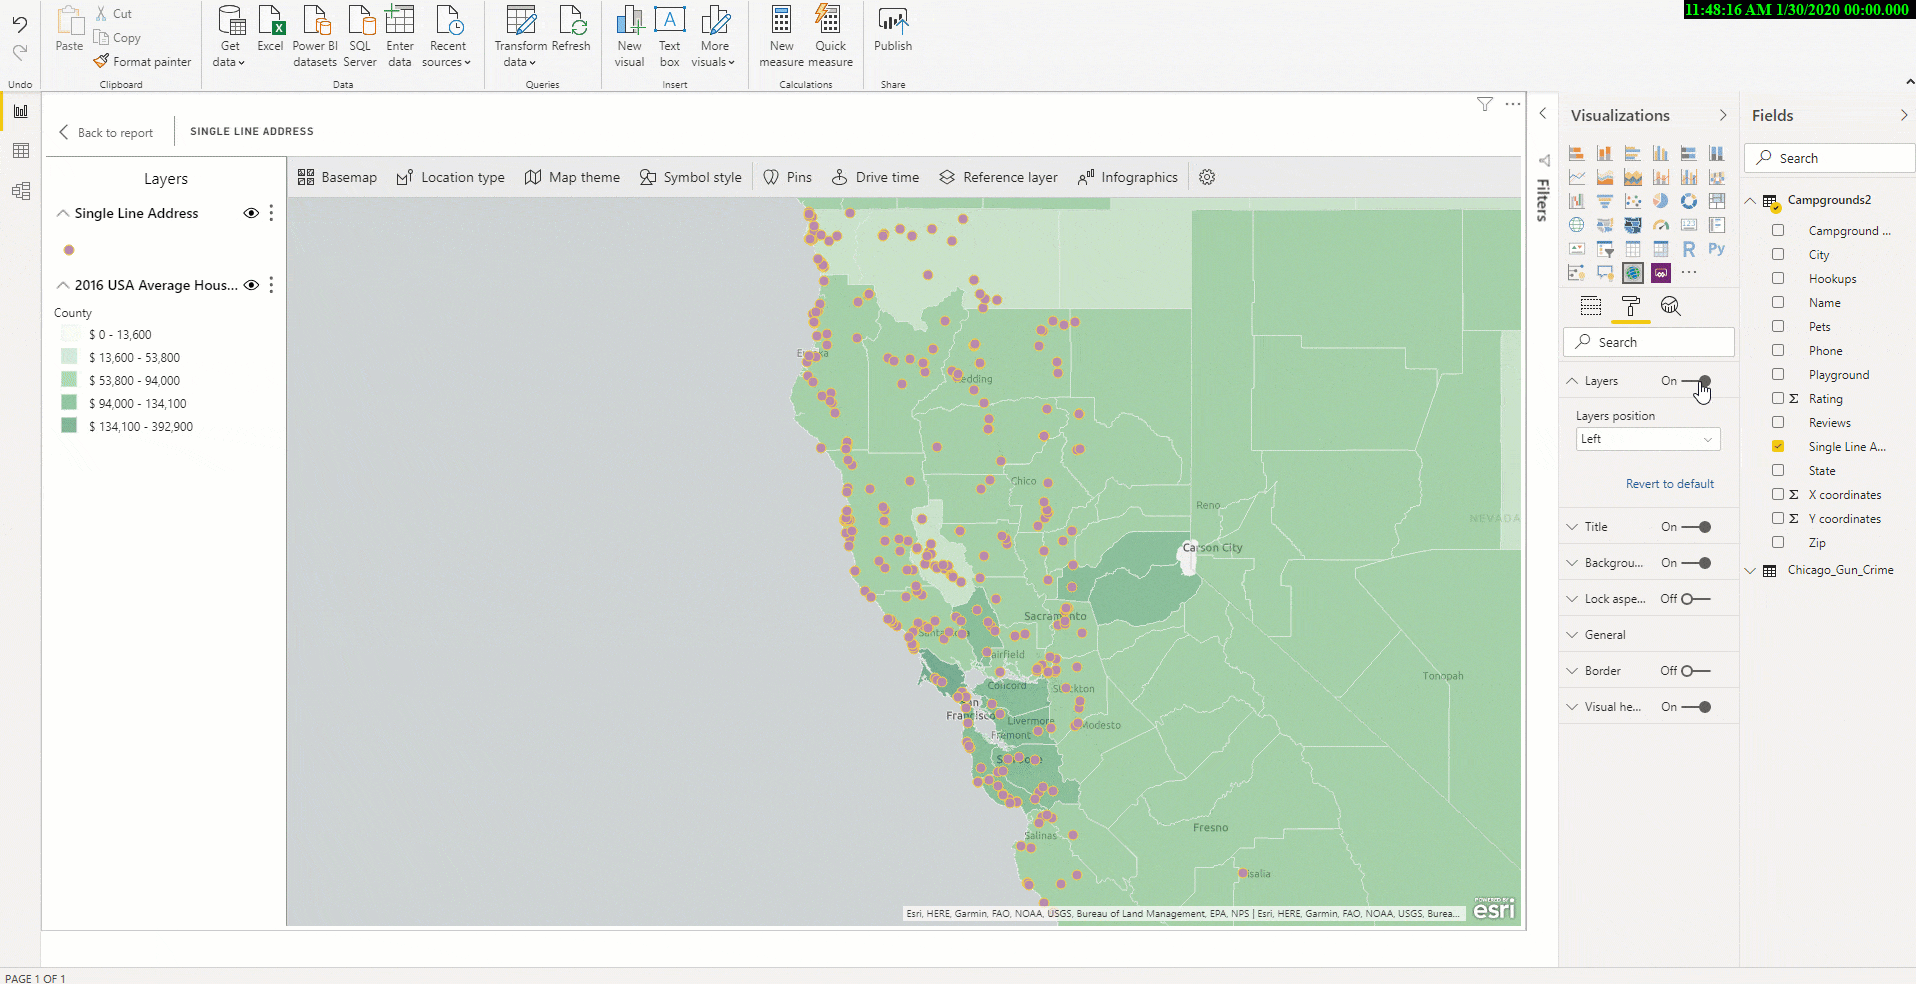This screenshot has width=1916, height=984.
Task: Select the ArcGIS Maps visualization
Action: pyautogui.click(x=1633, y=273)
